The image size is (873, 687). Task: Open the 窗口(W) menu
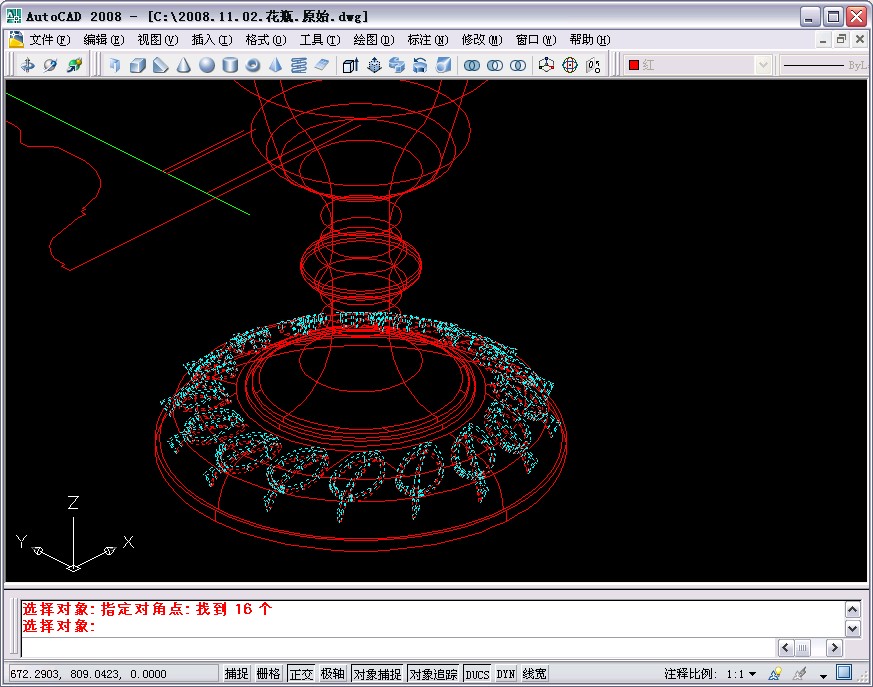536,40
